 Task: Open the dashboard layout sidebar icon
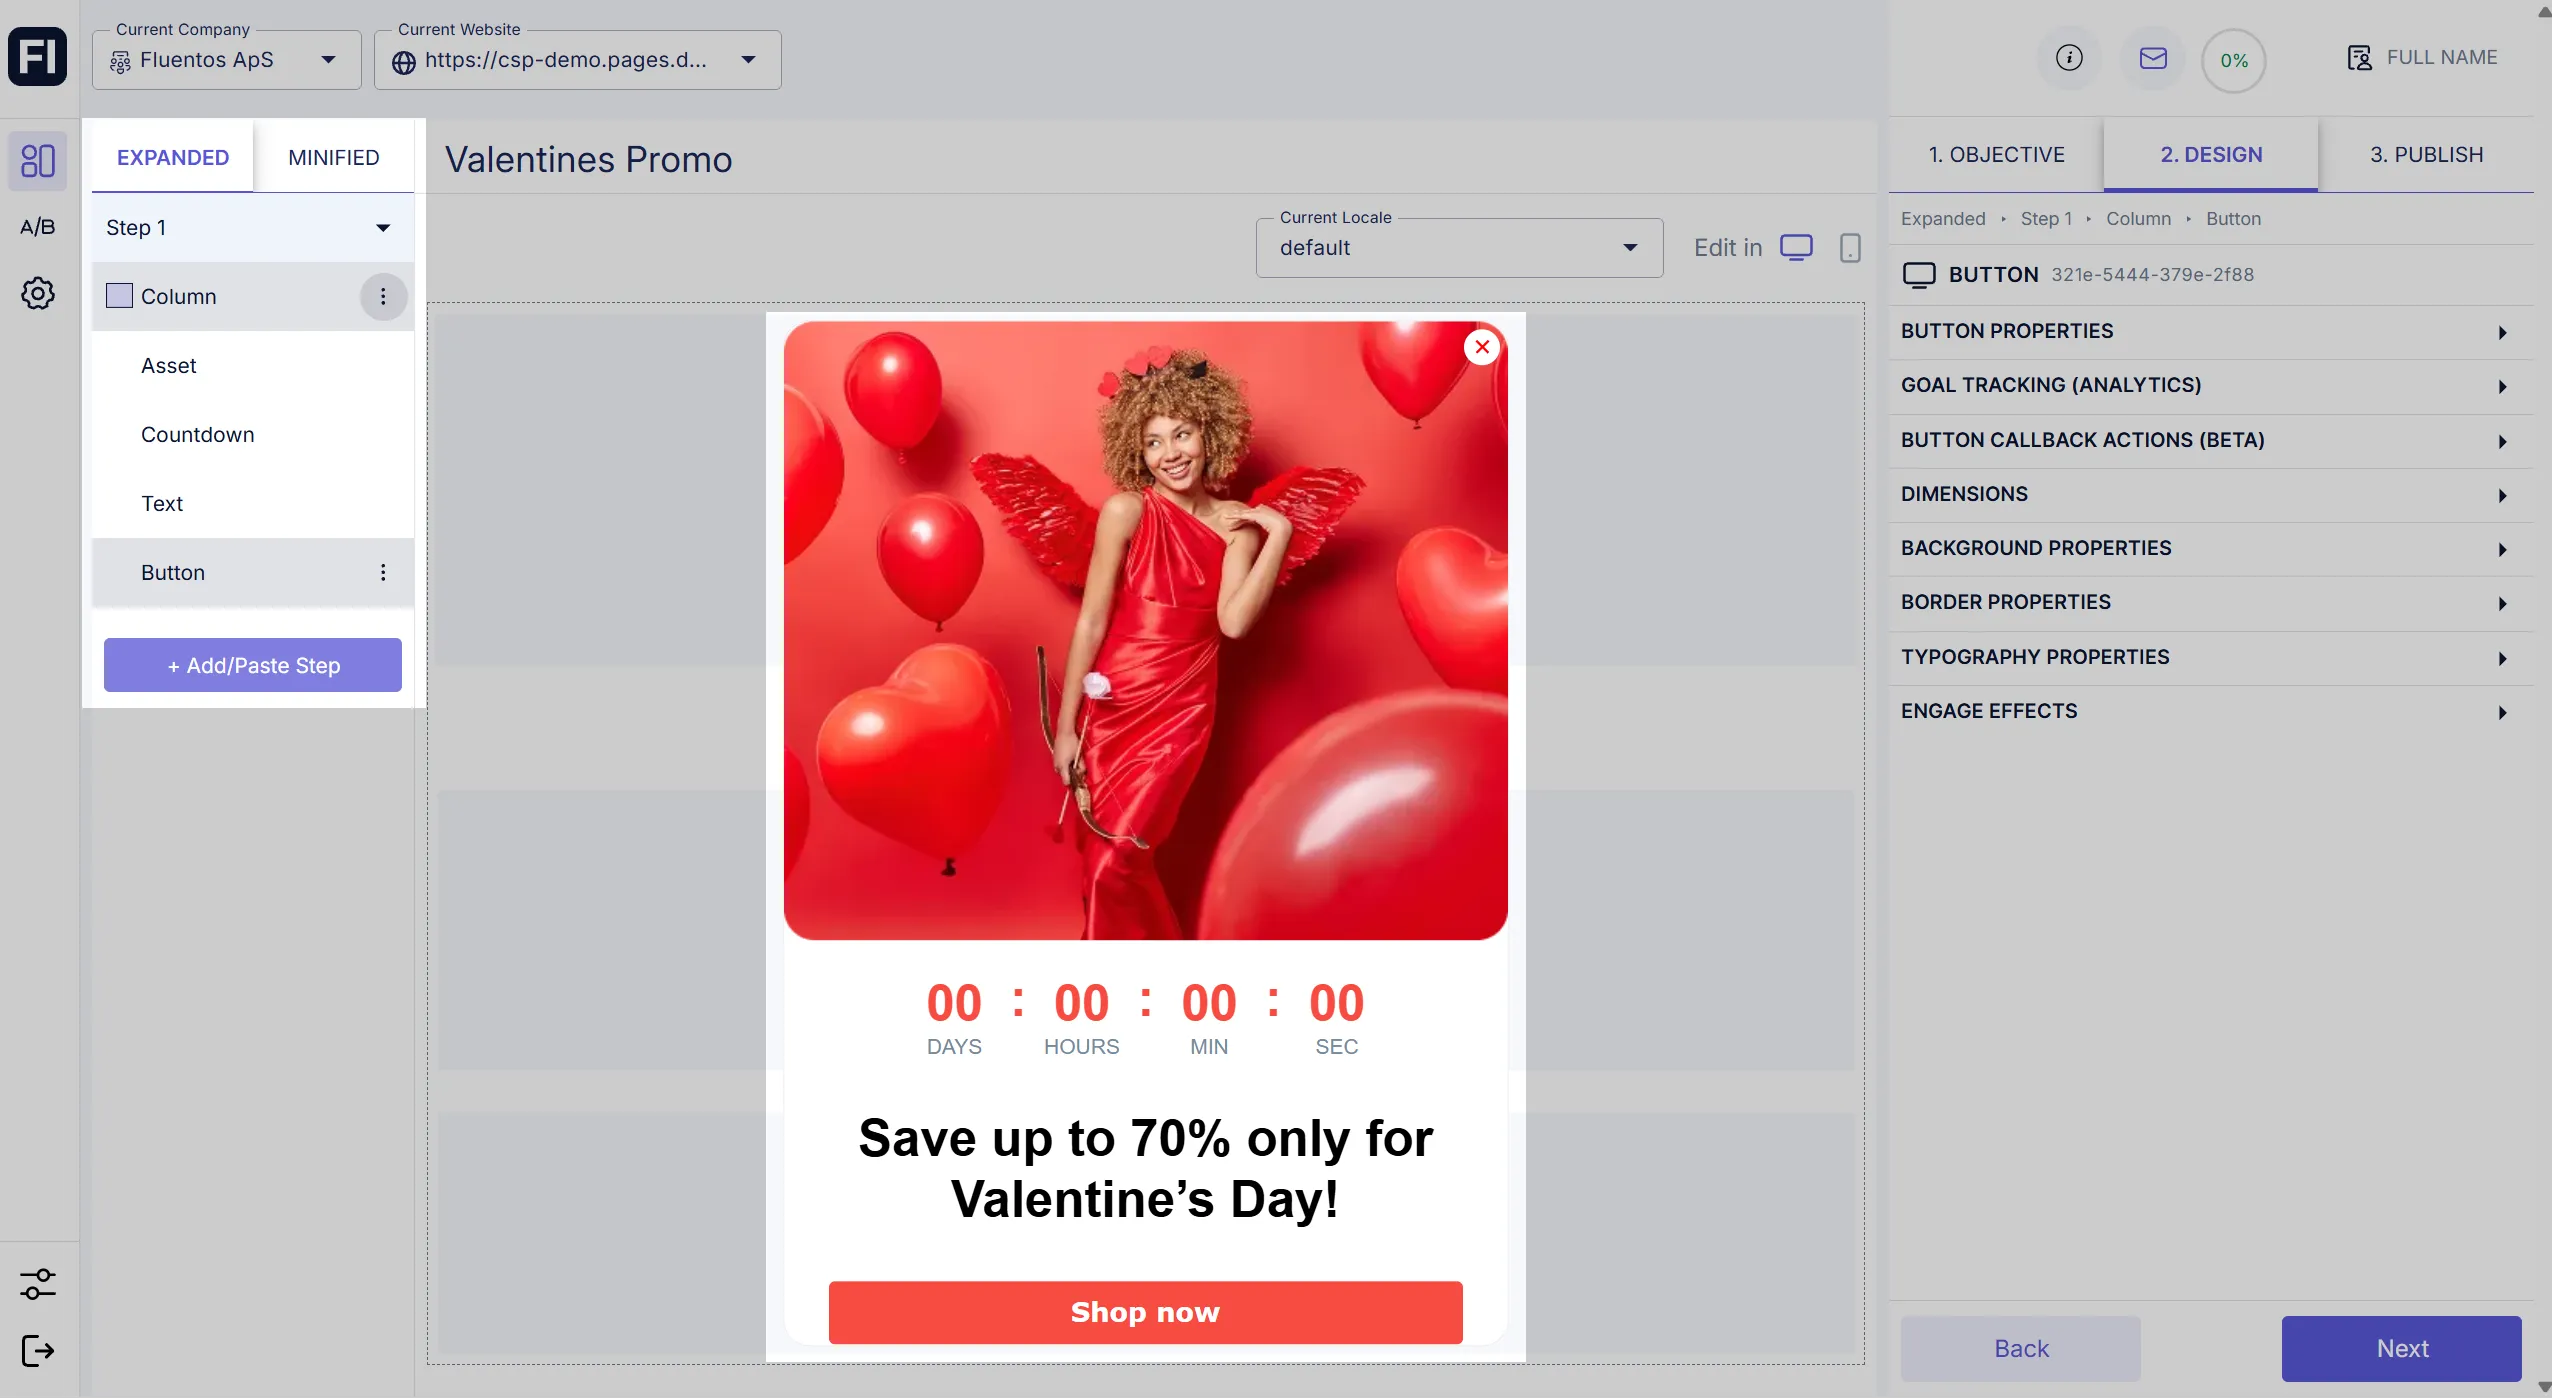pos(38,160)
